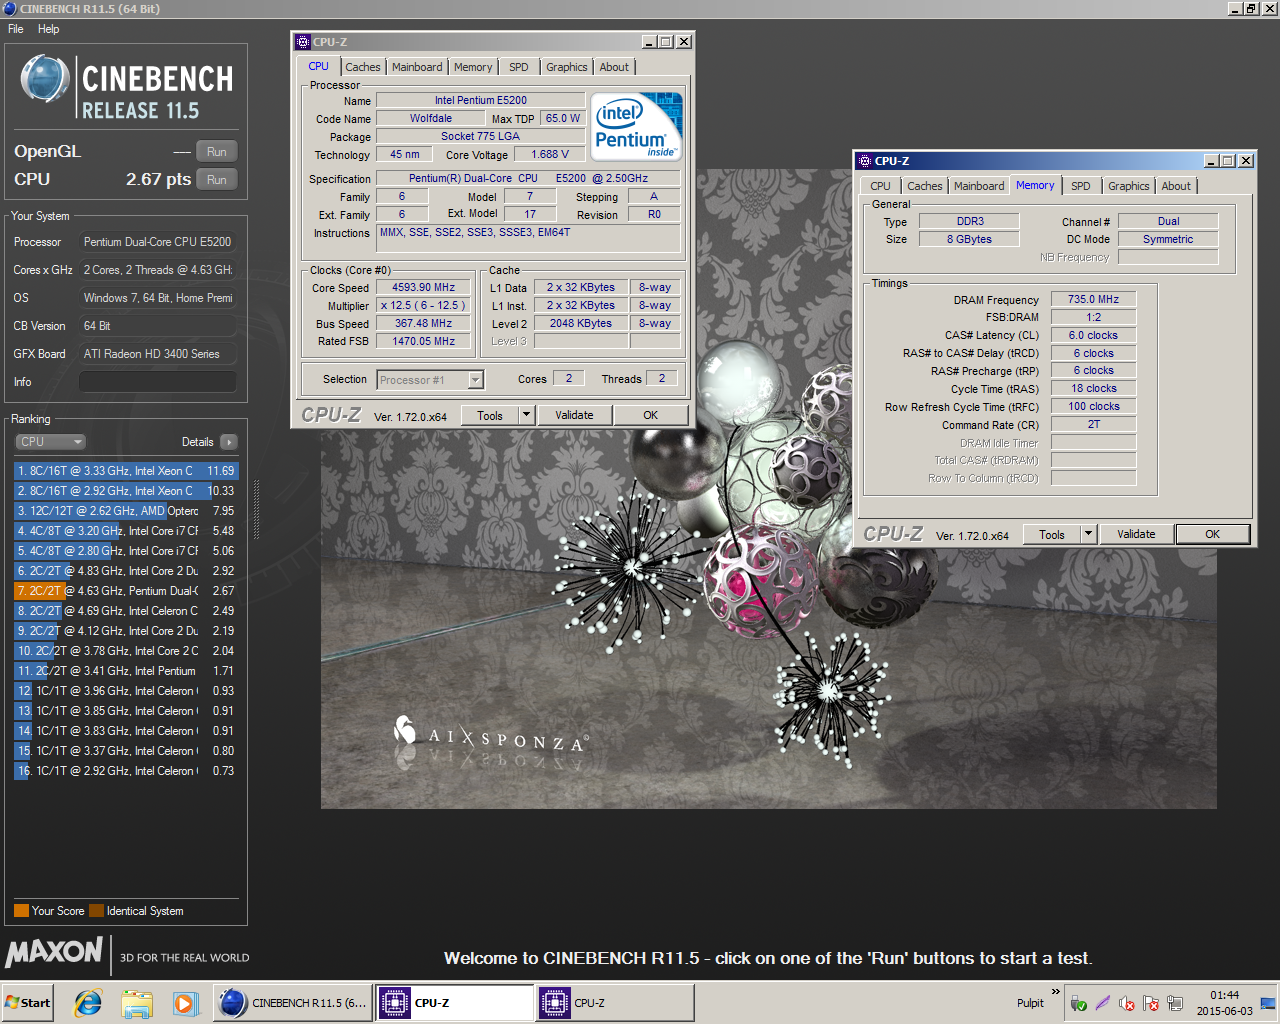Viewport: 1280px width, 1024px height.
Task: Click CPU-Z window icon in CPU tab window
Action: [303, 42]
